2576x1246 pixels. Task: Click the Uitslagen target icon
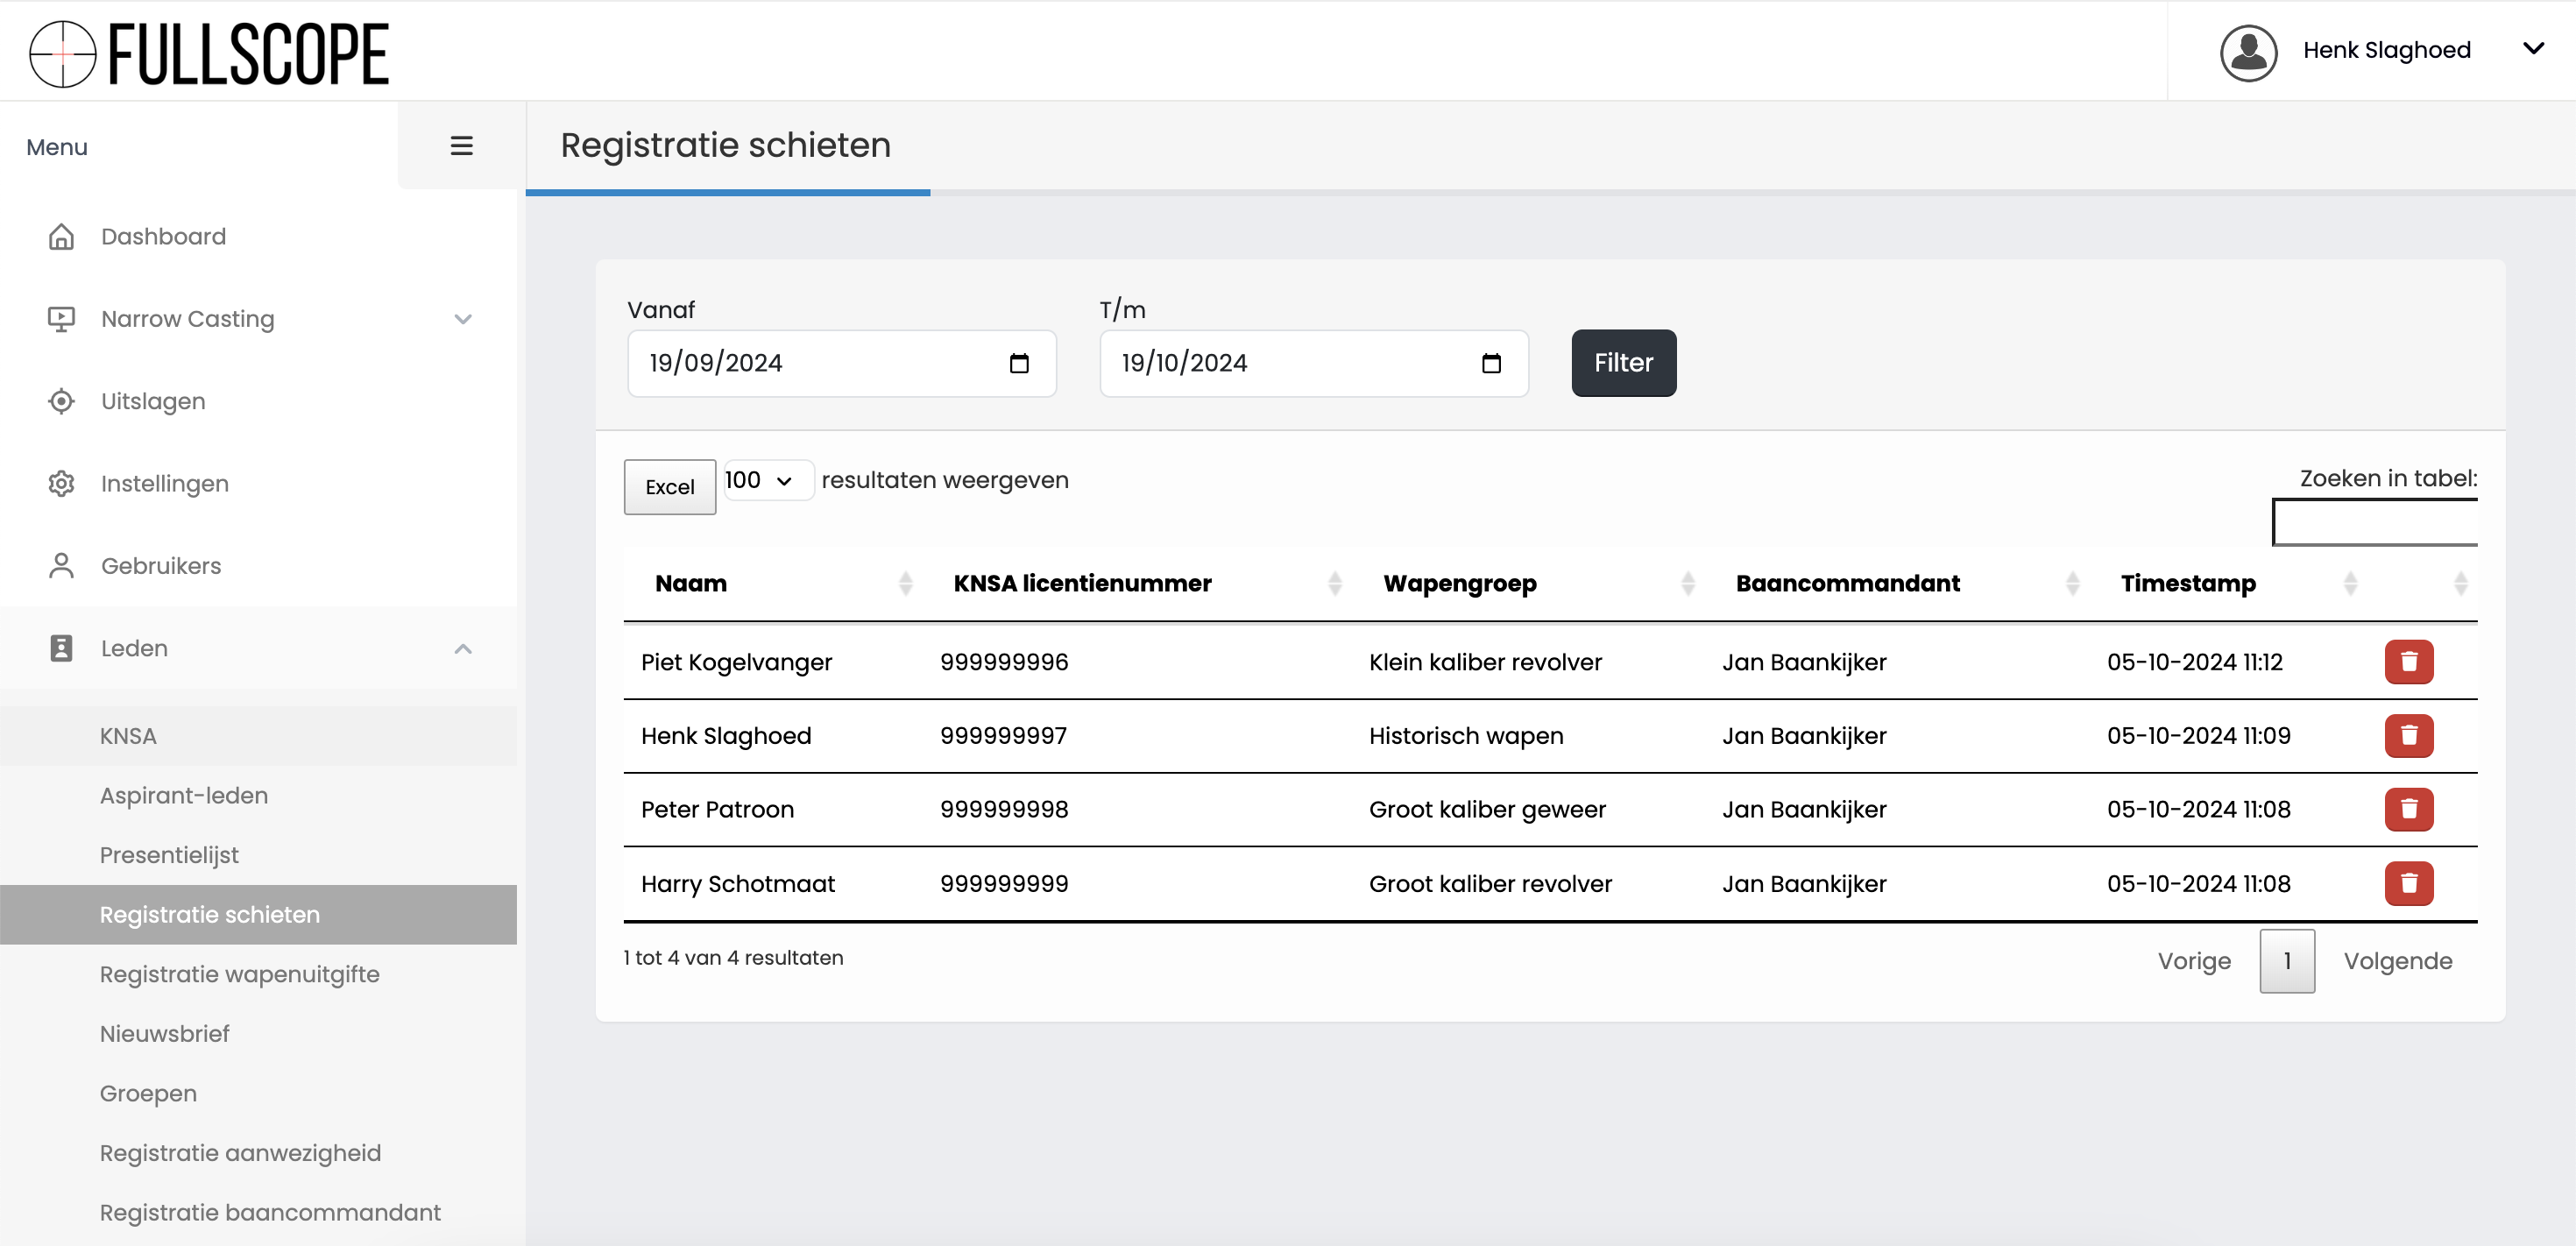tap(61, 401)
